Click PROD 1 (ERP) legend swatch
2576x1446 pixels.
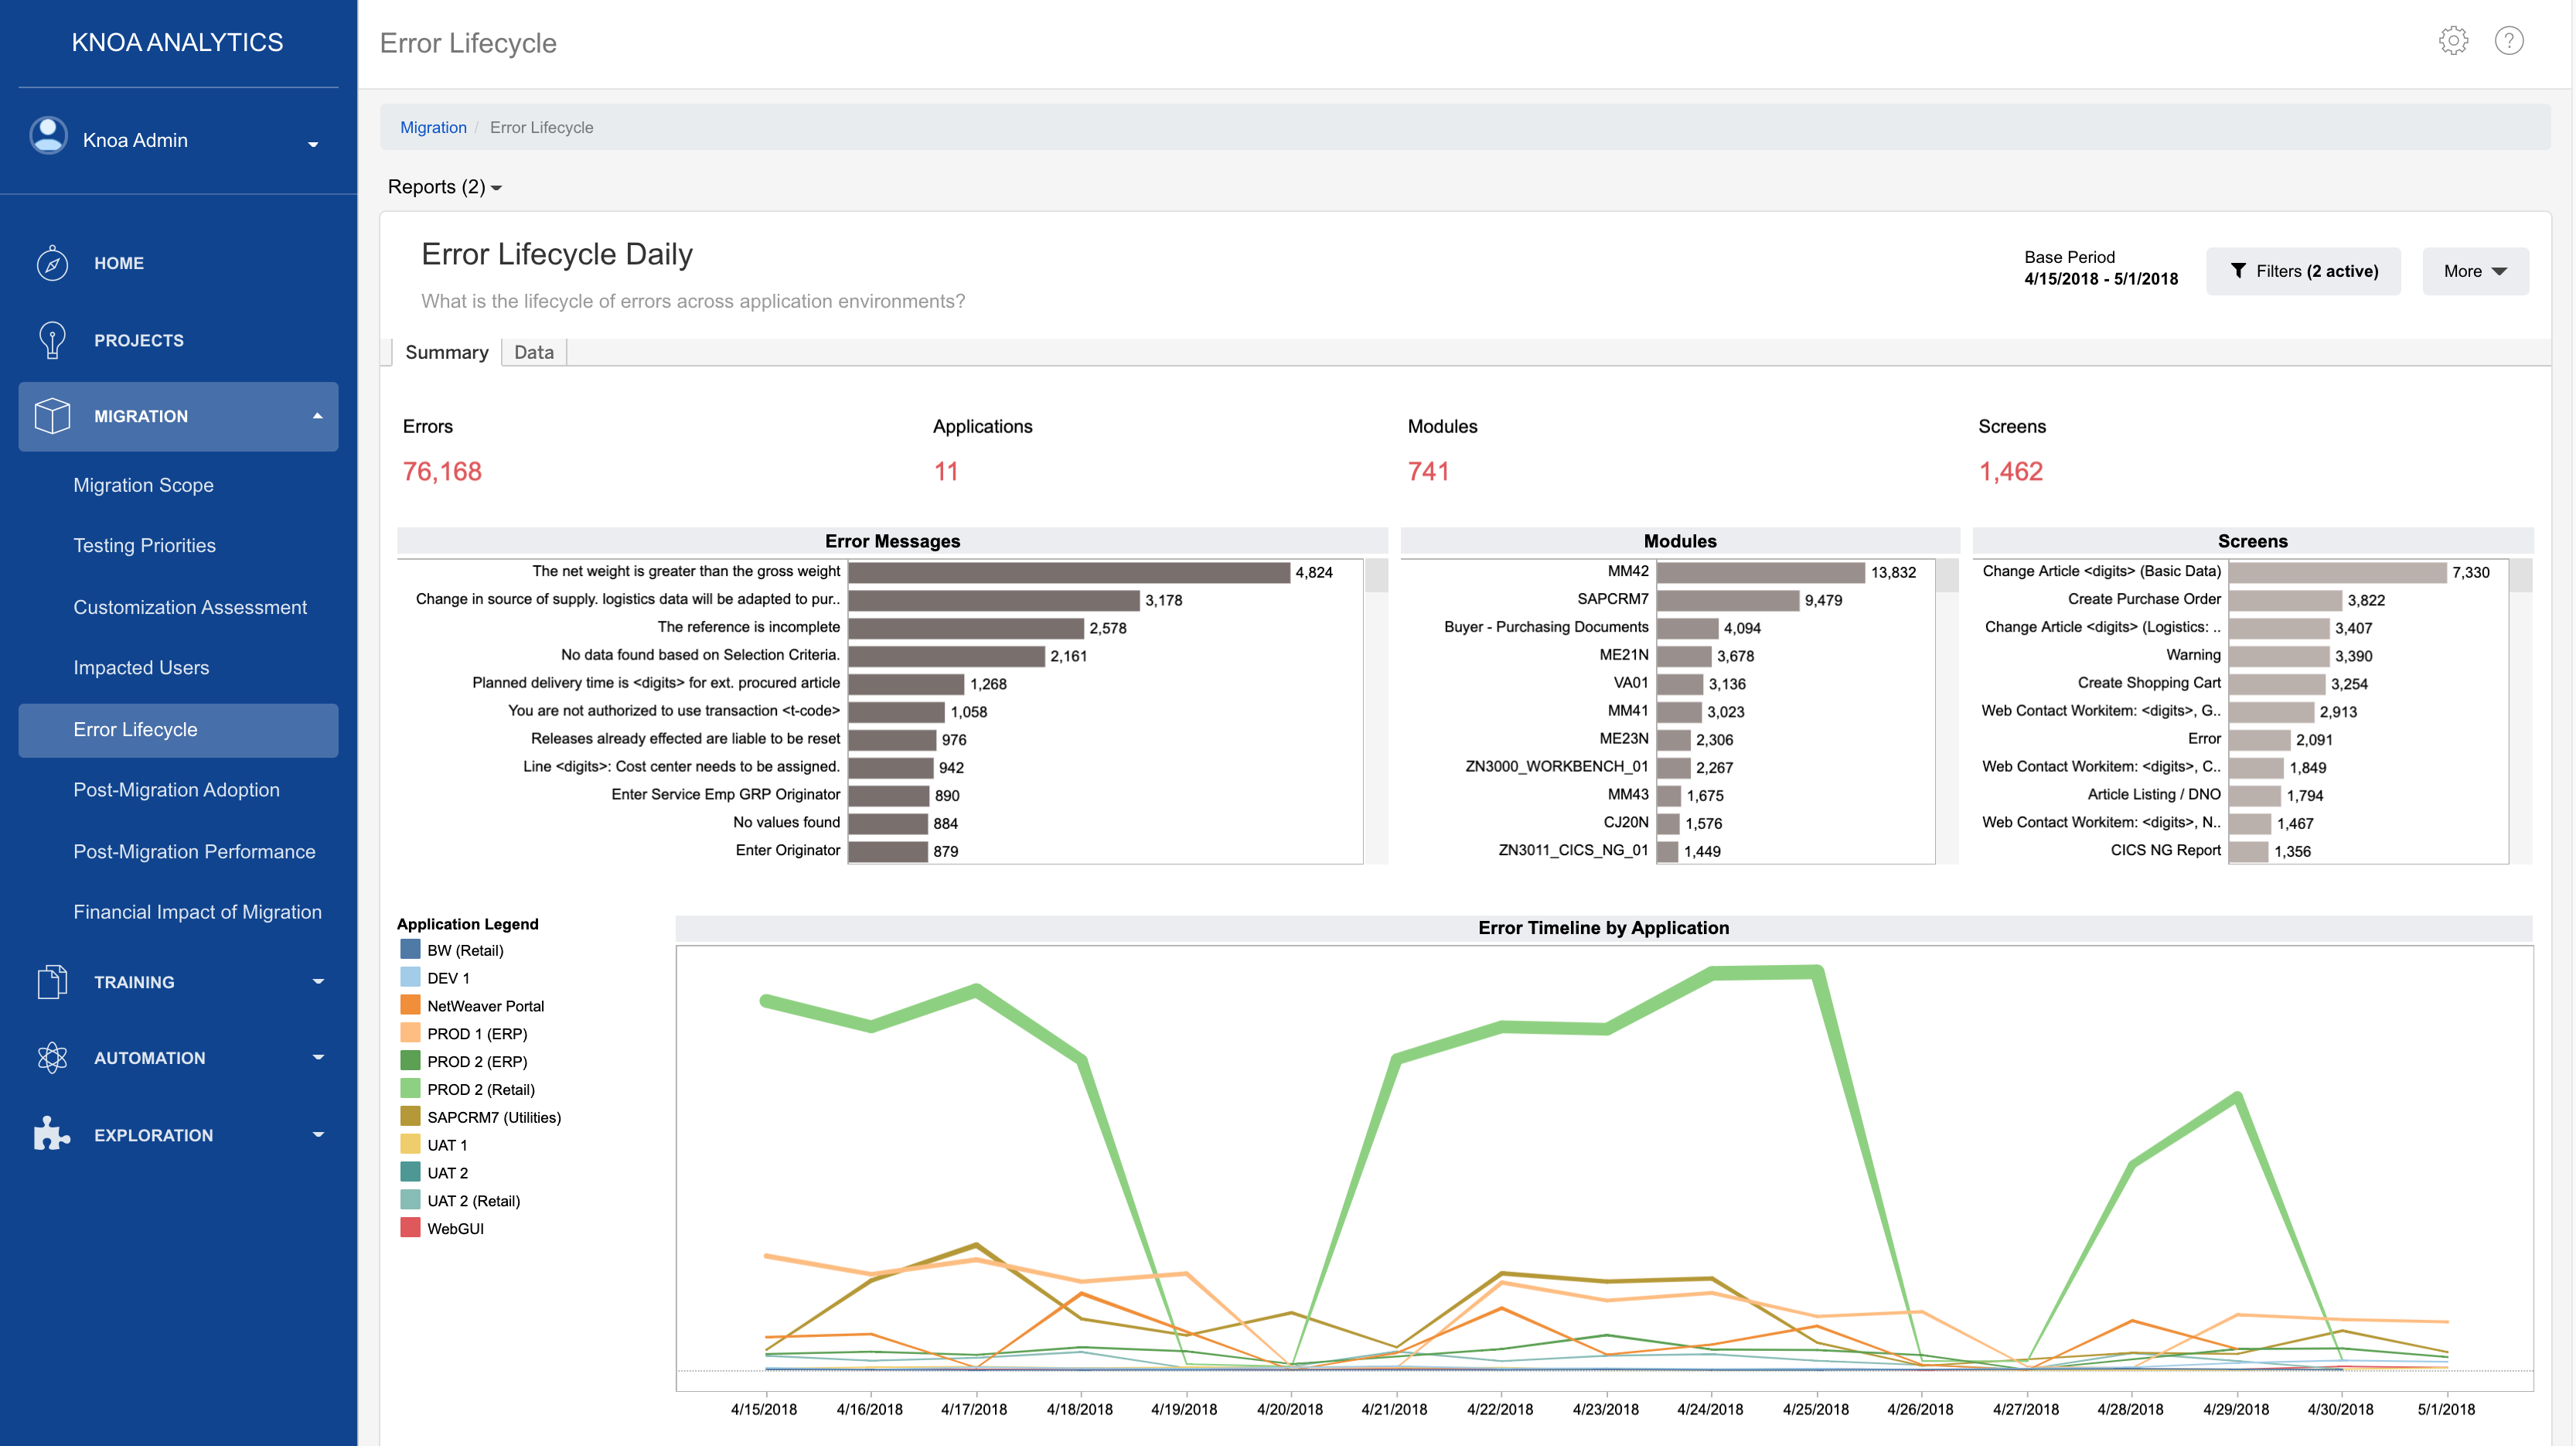[410, 1033]
